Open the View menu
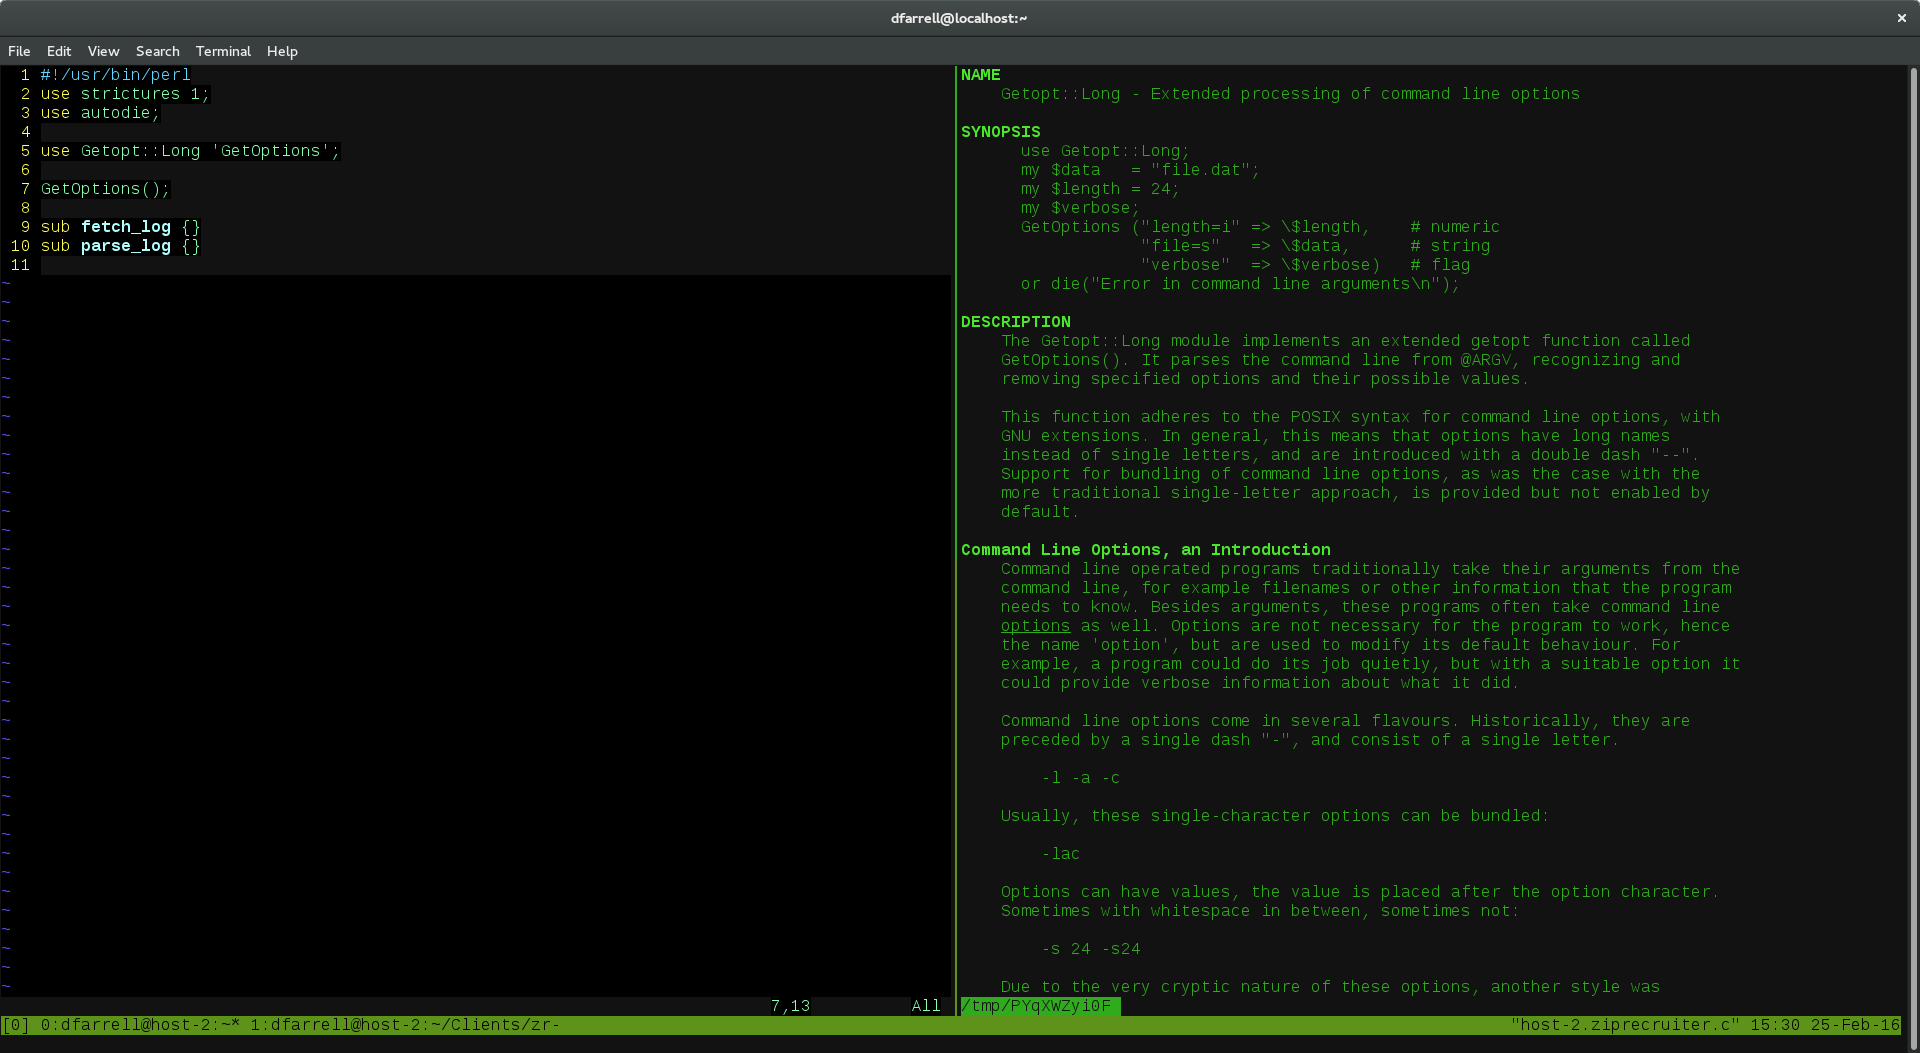Viewport: 1920px width, 1053px height. tap(103, 51)
